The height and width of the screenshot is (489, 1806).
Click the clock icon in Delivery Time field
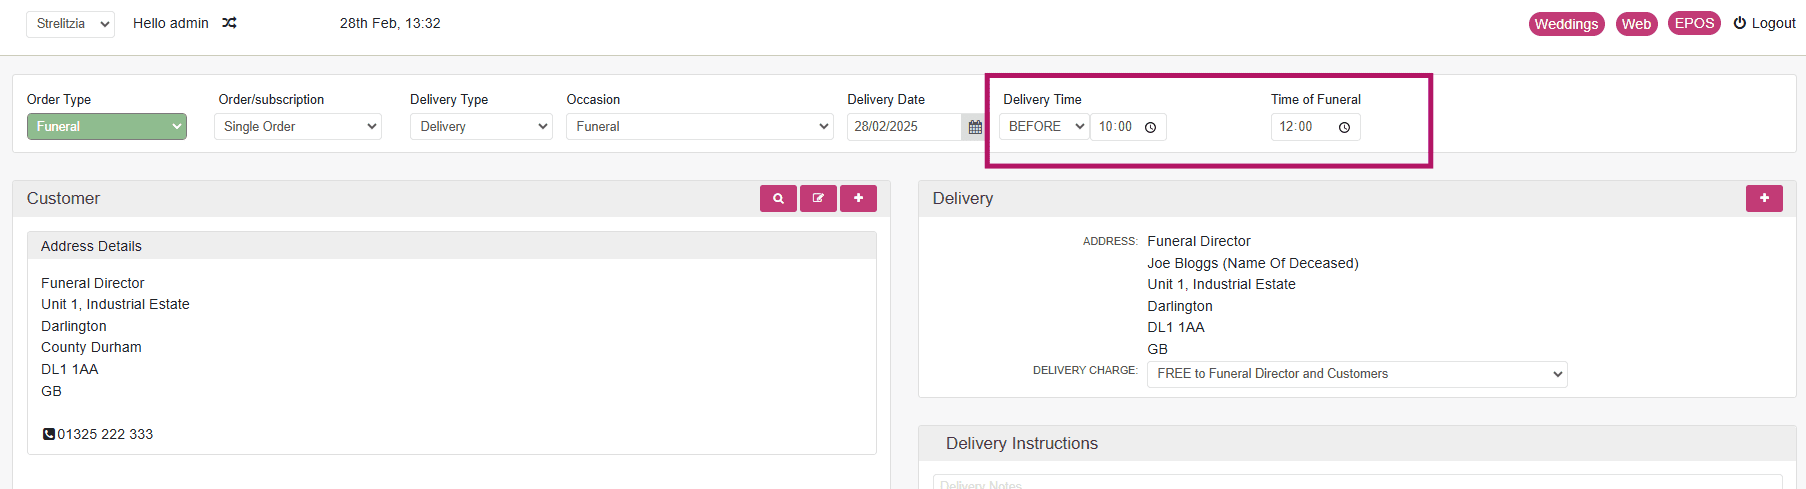point(1150,127)
